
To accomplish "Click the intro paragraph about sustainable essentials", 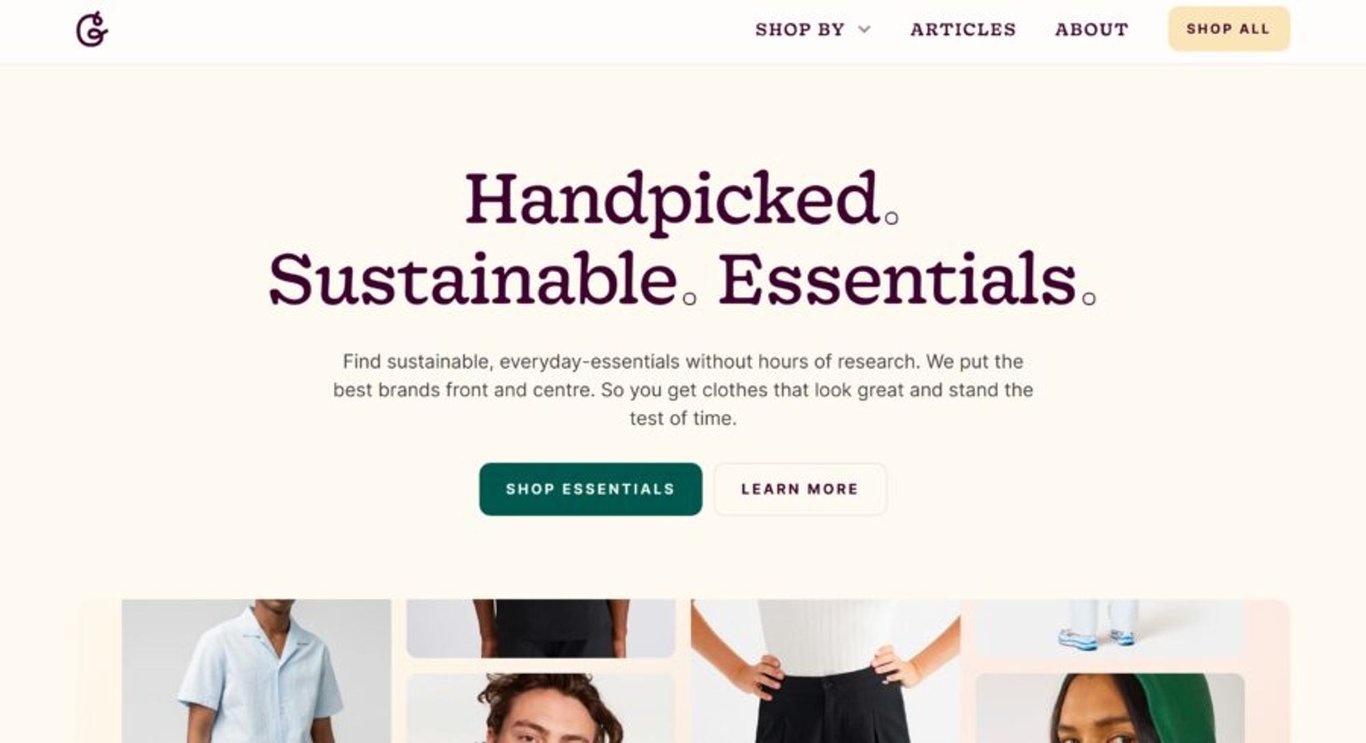I will (x=683, y=390).
